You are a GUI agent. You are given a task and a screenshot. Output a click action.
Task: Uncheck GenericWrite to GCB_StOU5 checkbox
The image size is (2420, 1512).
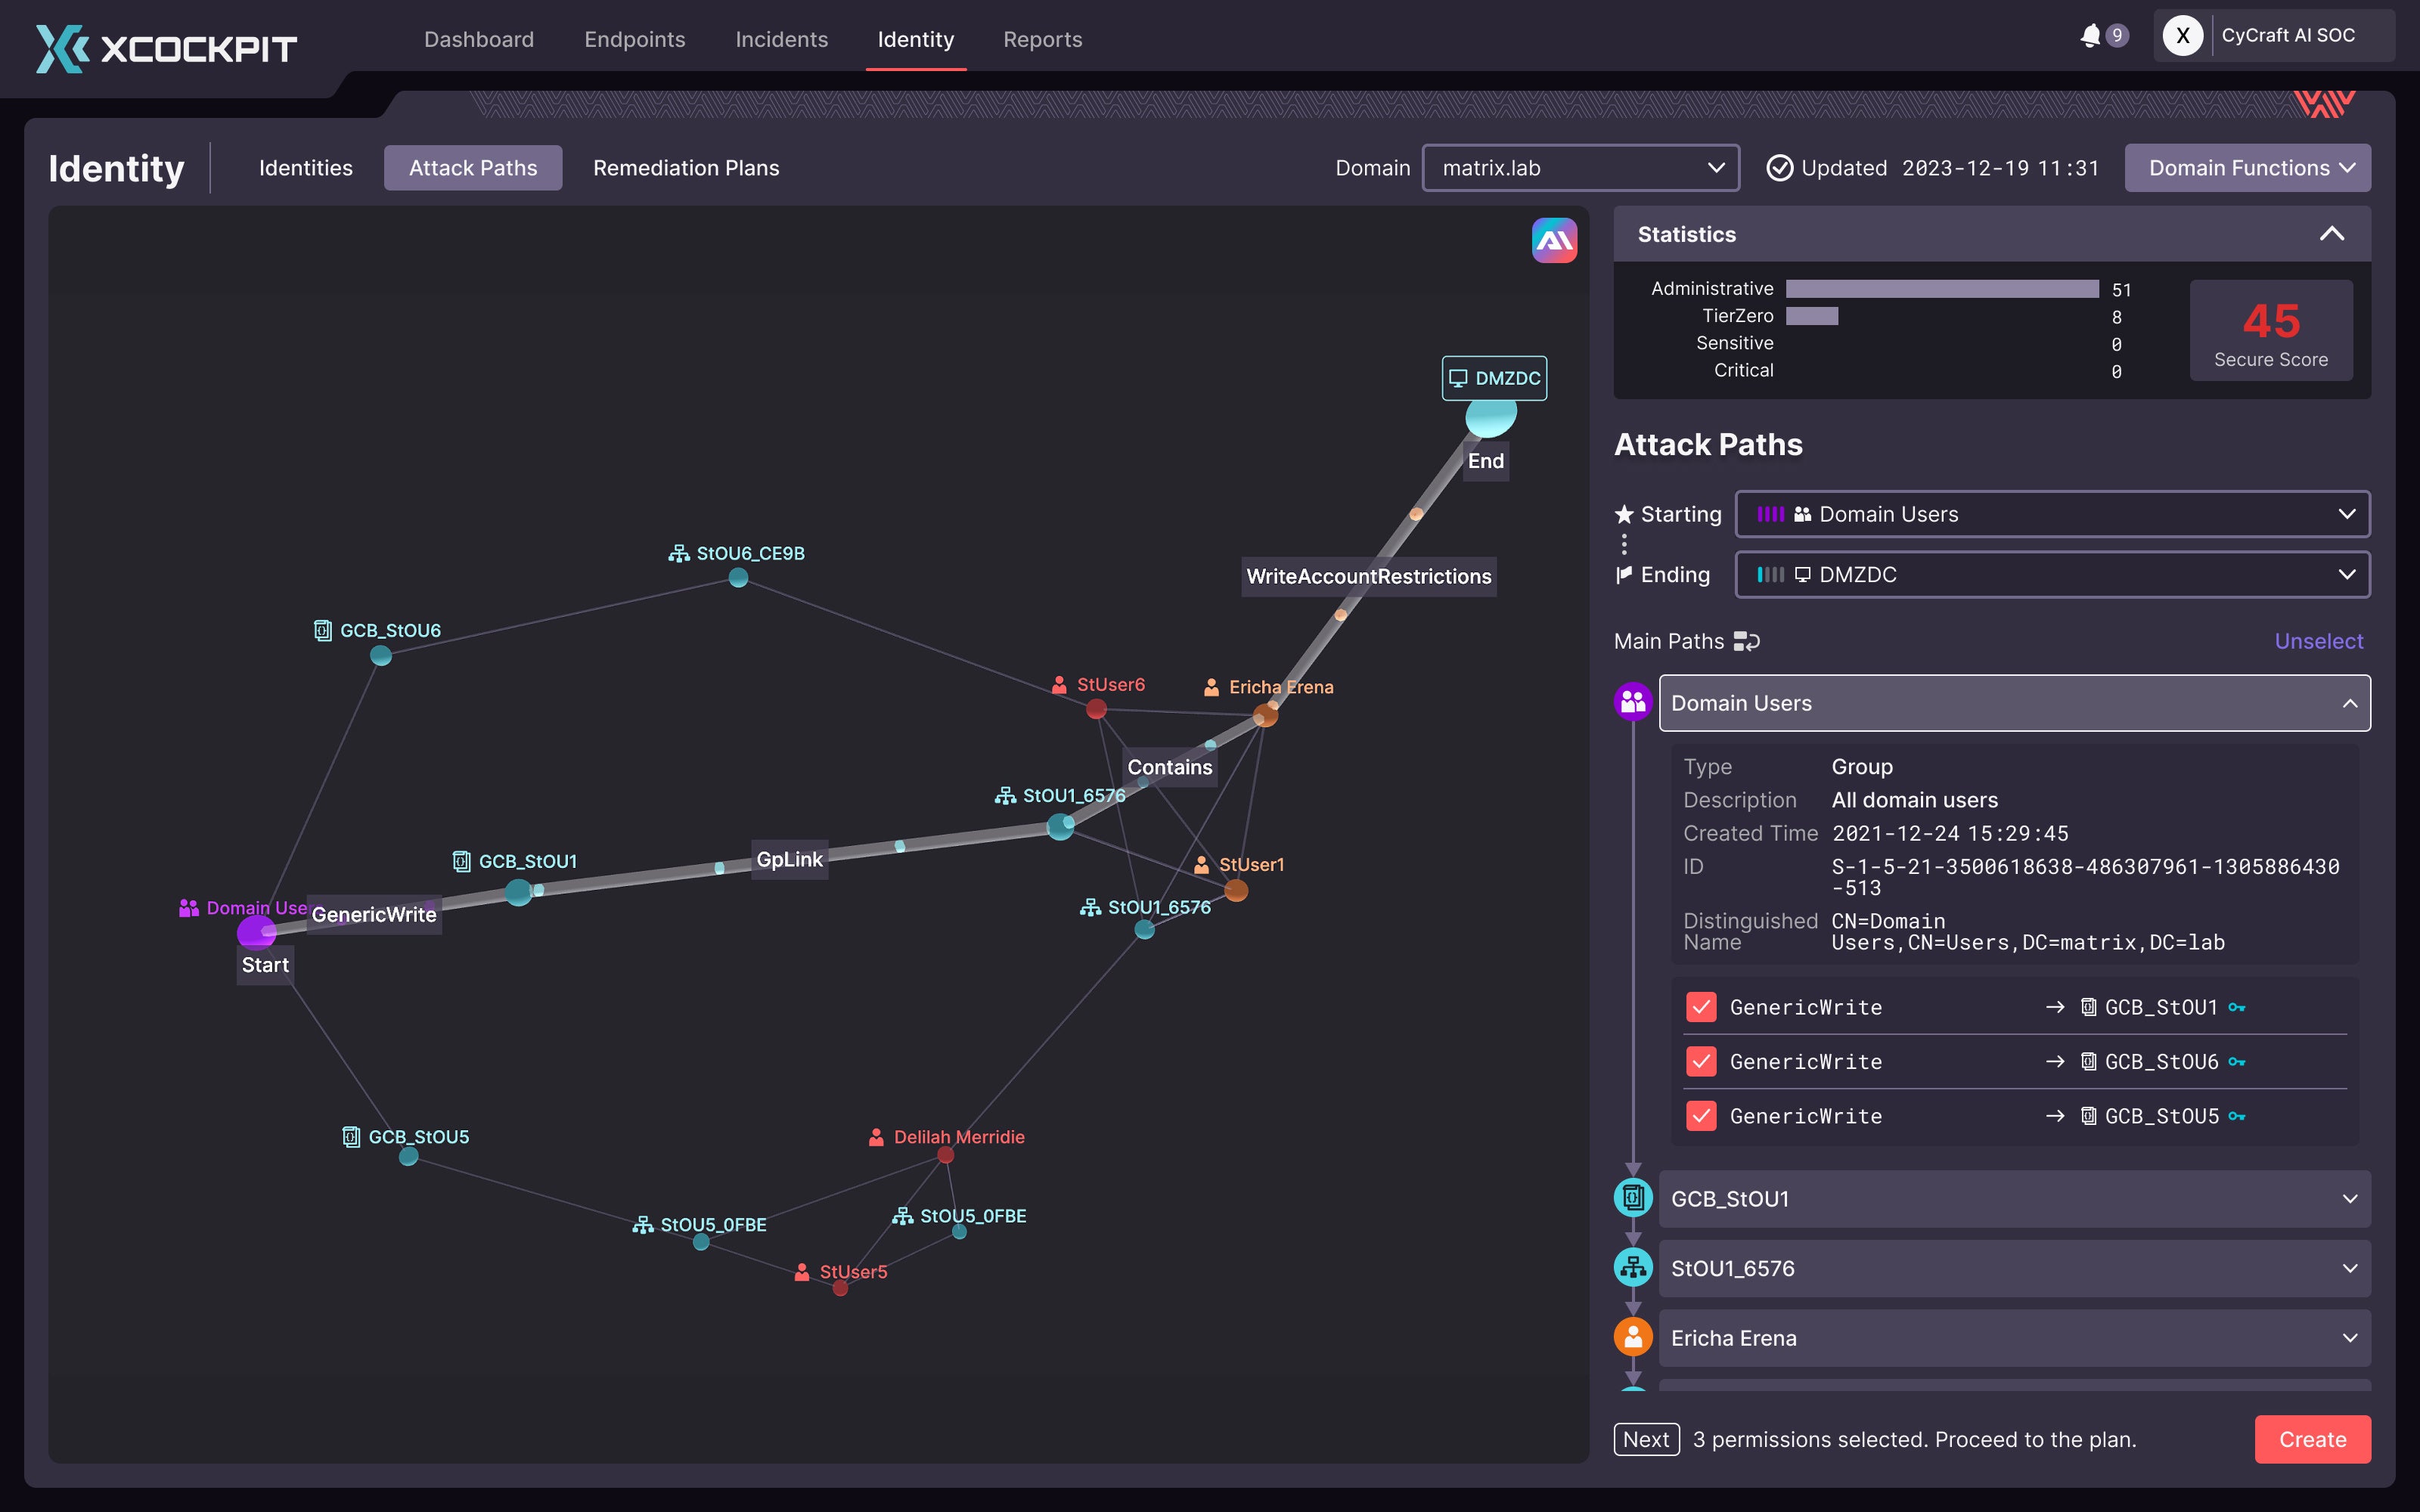(x=1701, y=1115)
